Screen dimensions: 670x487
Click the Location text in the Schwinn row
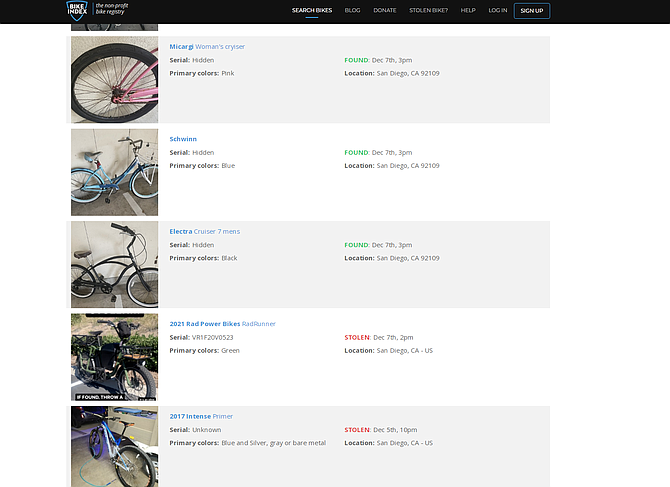point(392,166)
